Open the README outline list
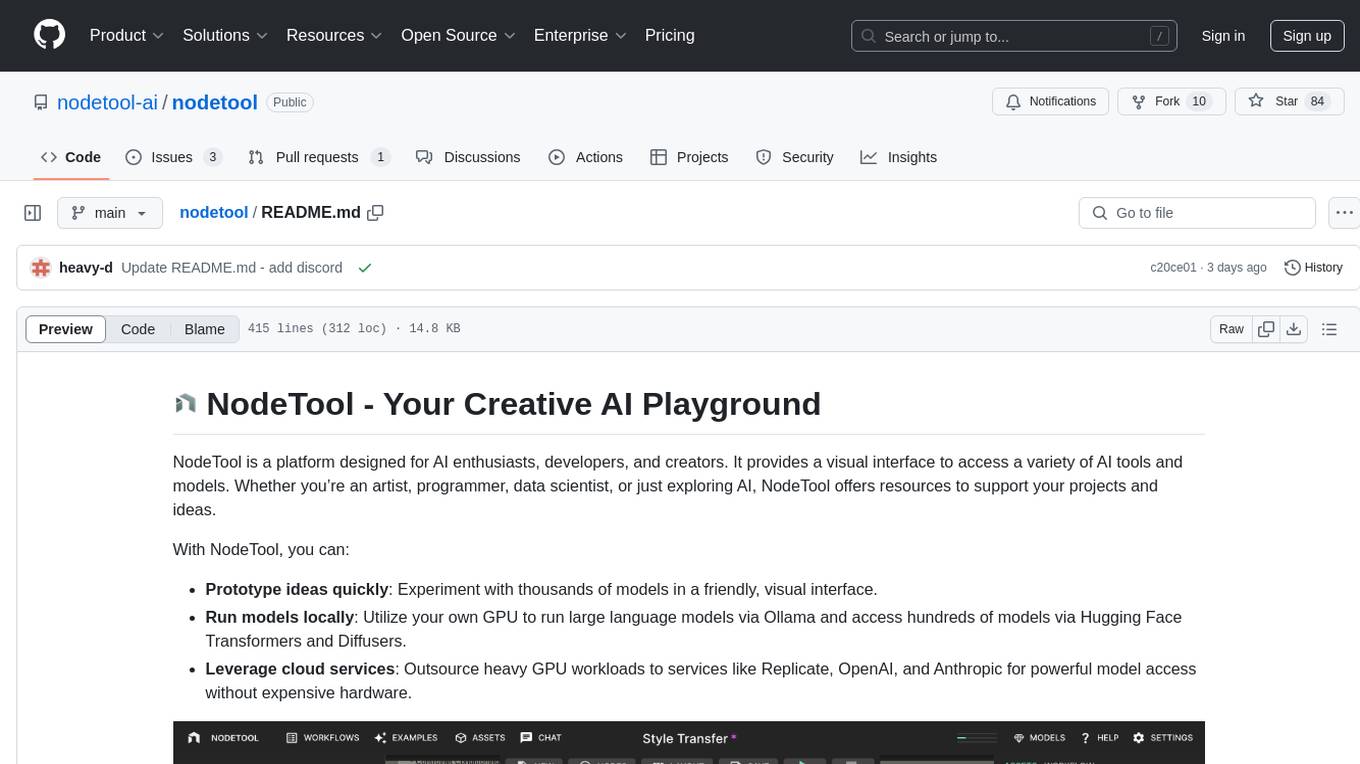The image size is (1360, 764). point(1329,329)
